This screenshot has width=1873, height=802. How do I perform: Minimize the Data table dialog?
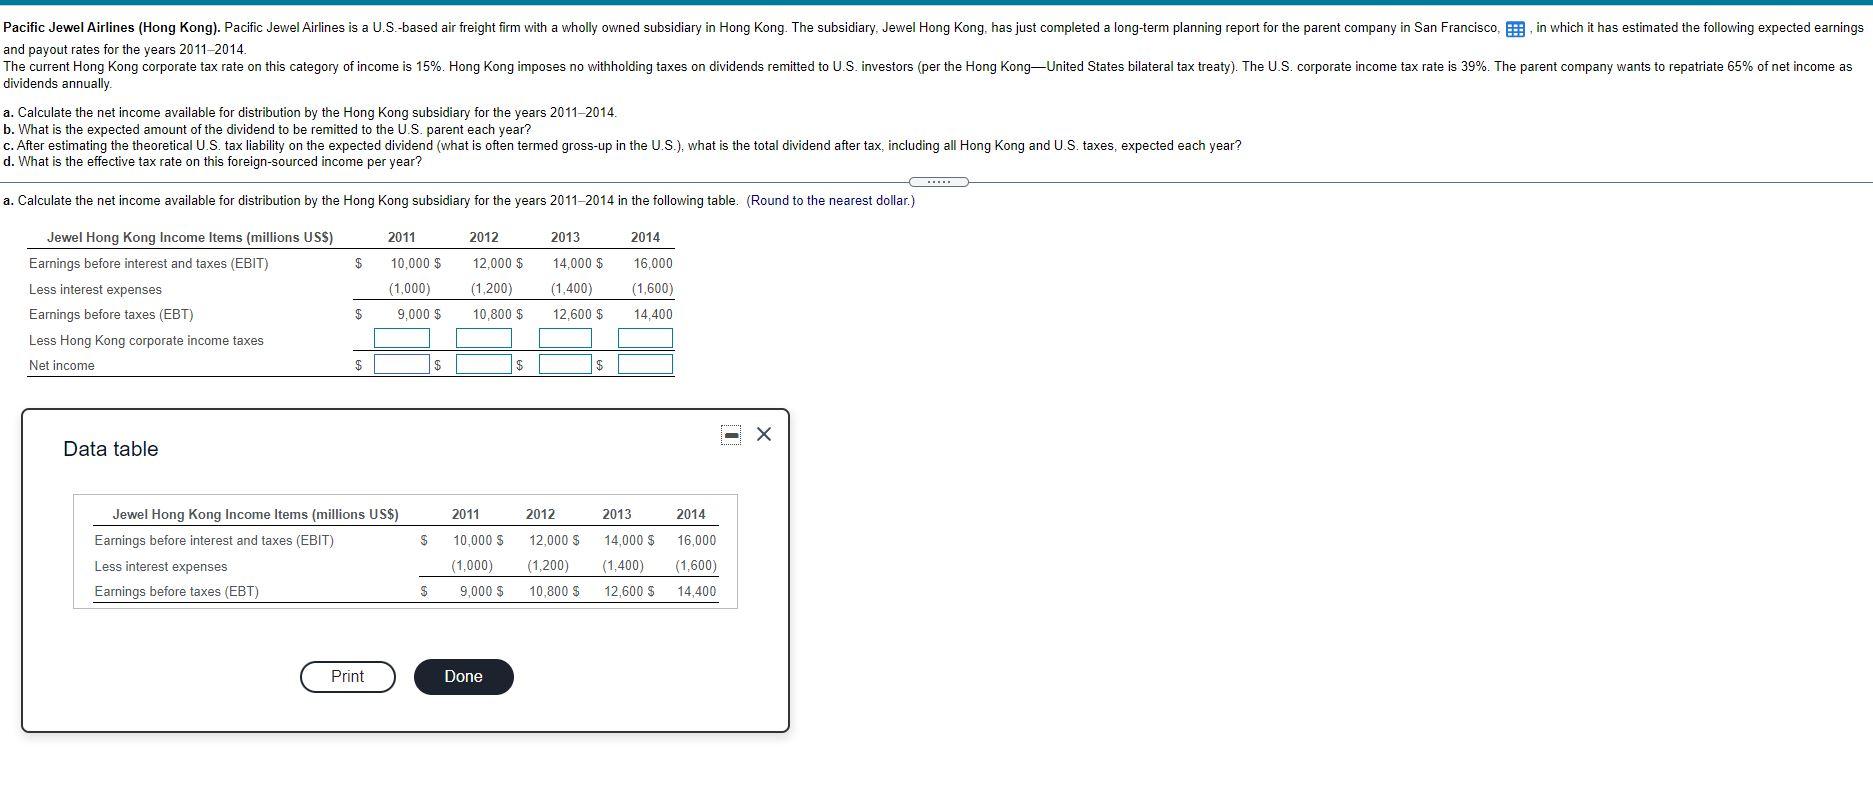(x=731, y=434)
